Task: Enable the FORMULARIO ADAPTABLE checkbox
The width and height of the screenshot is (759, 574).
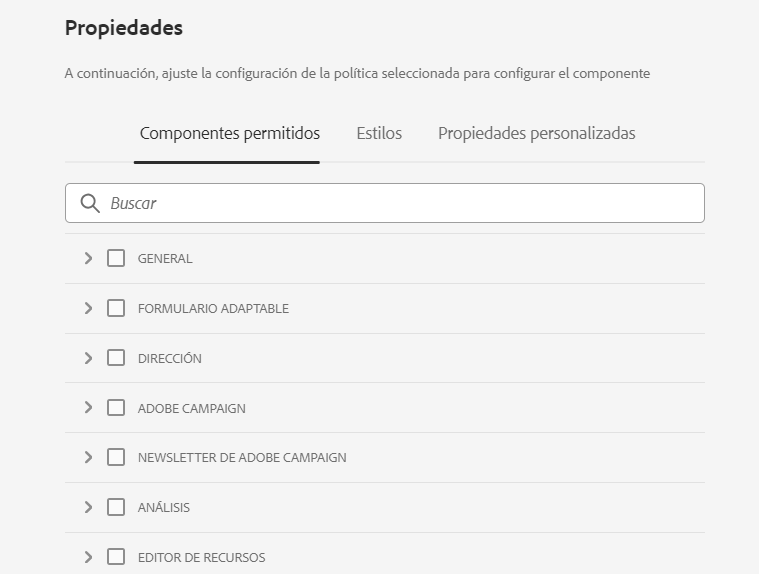Action: click(116, 308)
